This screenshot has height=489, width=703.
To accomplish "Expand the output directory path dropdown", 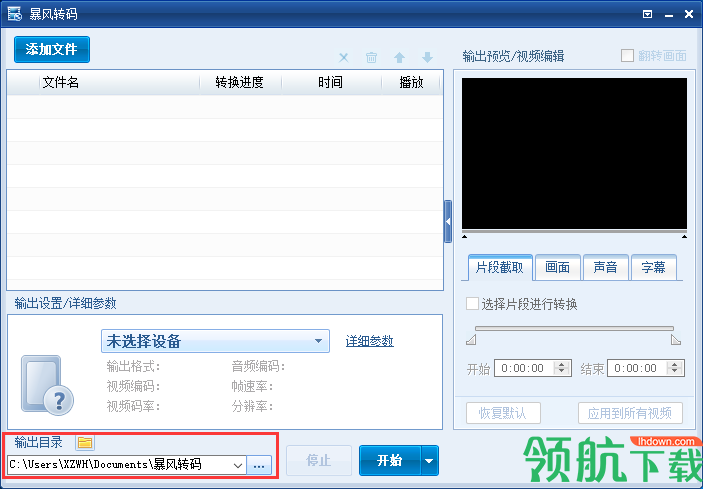I will click(x=238, y=465).
